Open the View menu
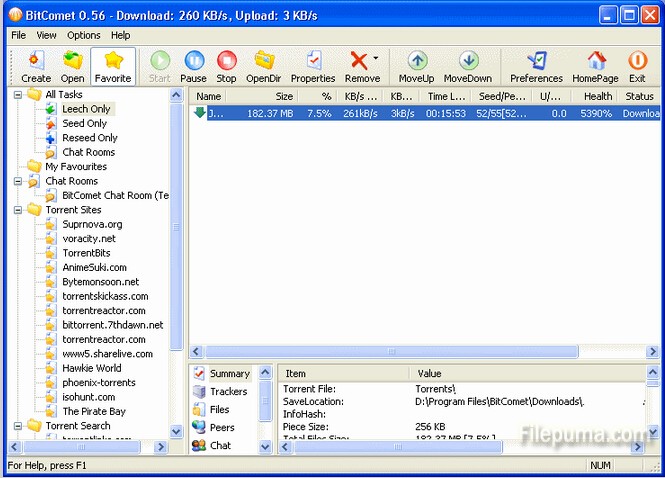 (x=47, y=35)
